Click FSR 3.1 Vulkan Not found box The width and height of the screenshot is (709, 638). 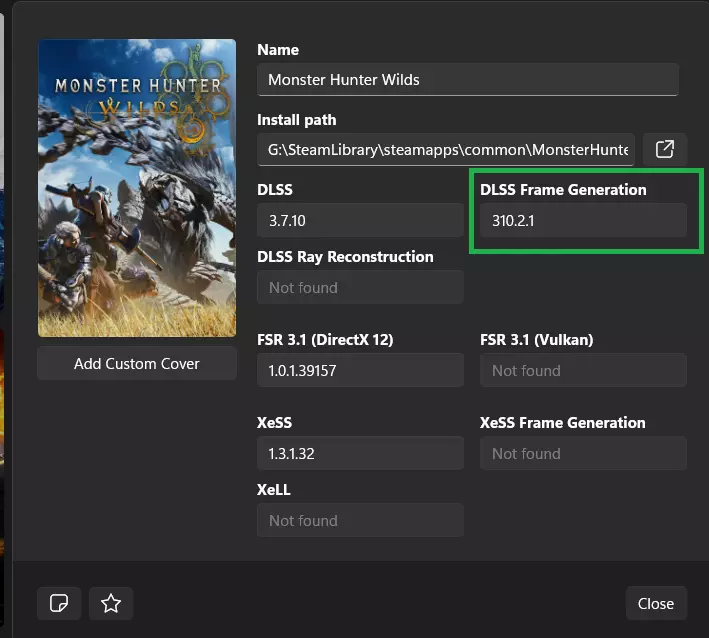(583, 371)
